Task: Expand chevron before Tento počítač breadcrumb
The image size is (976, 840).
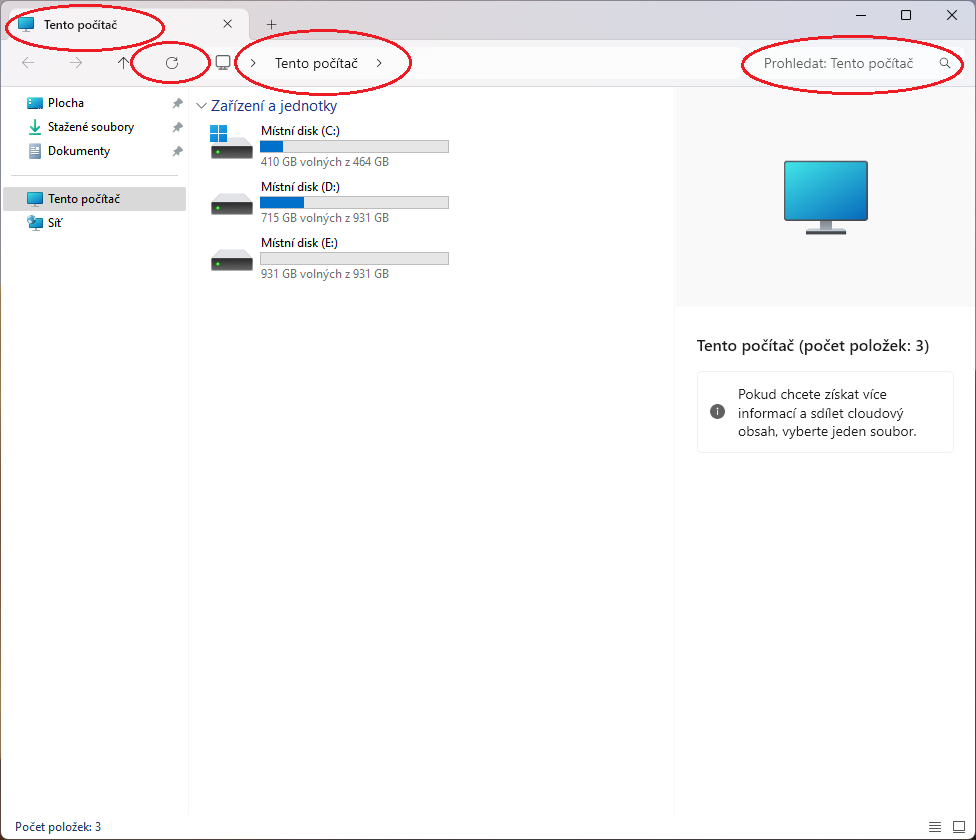Action: point(253,63)
